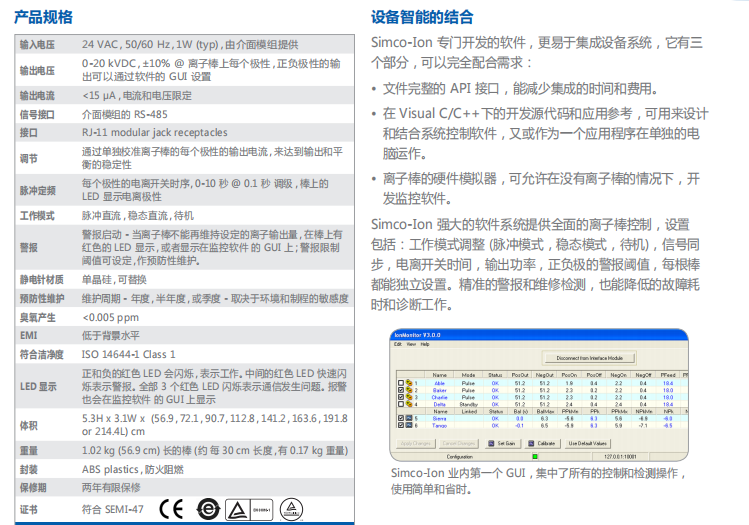Click the '臭氧产生' spec row label

(x=37, y=318)
